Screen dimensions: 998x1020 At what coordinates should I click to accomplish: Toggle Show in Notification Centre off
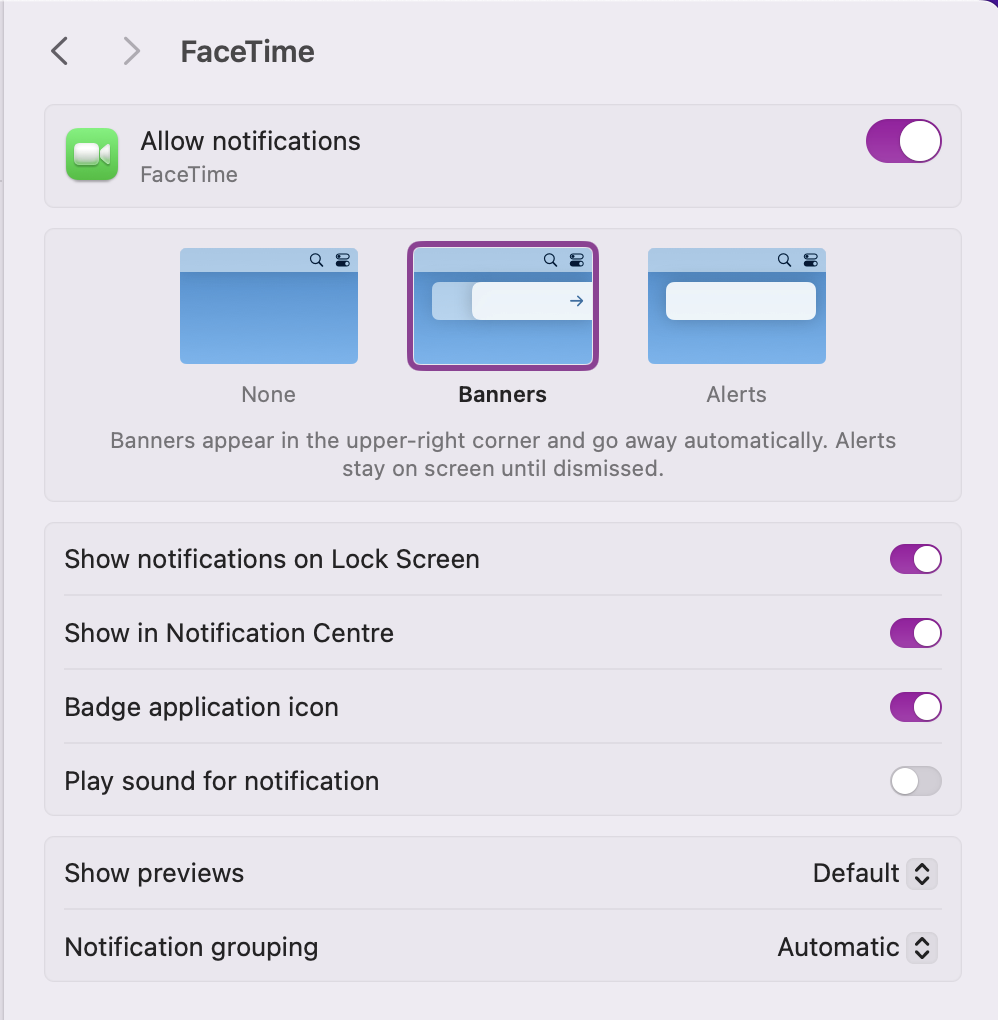[915, 633]
